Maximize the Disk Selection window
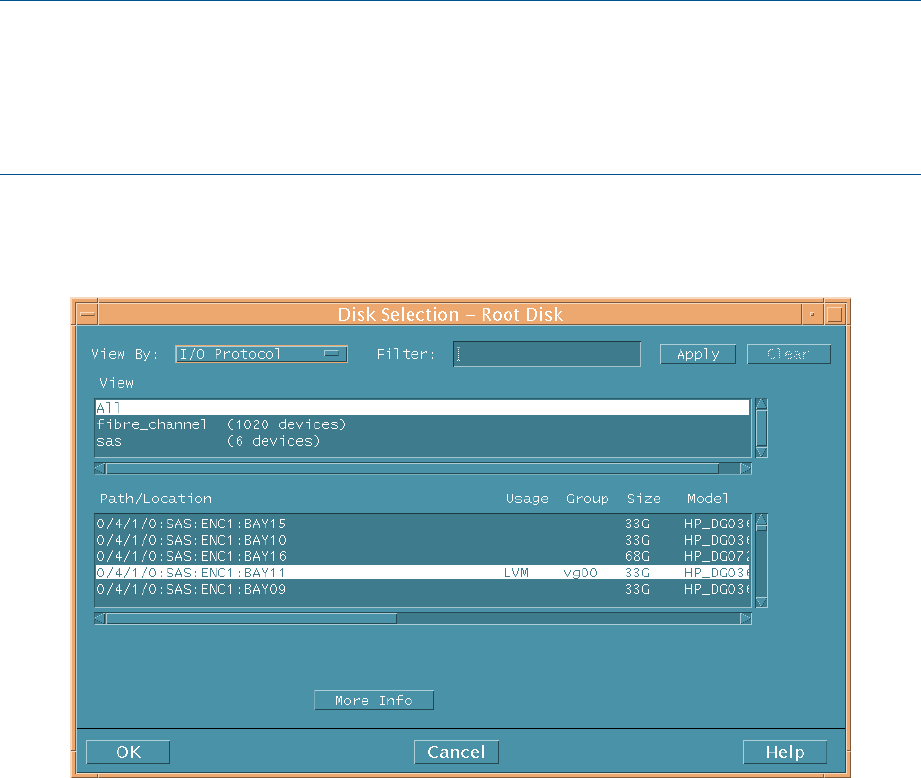This screenshot has width=921, height=778. [x=835, y=315]
